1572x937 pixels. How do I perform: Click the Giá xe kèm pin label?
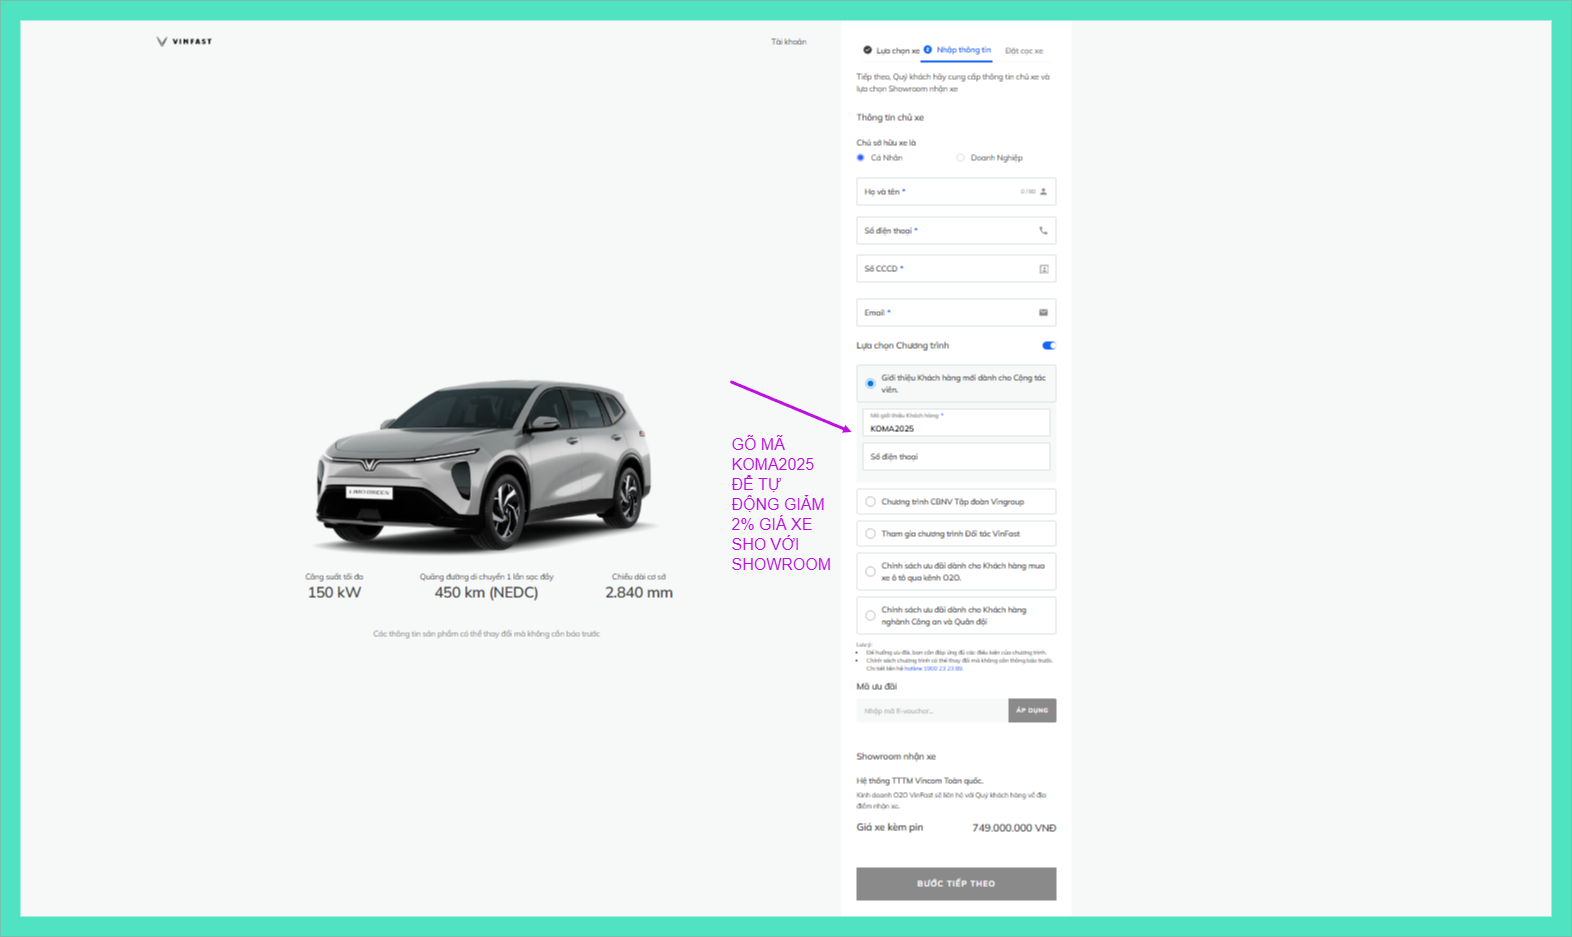point(890,828)
